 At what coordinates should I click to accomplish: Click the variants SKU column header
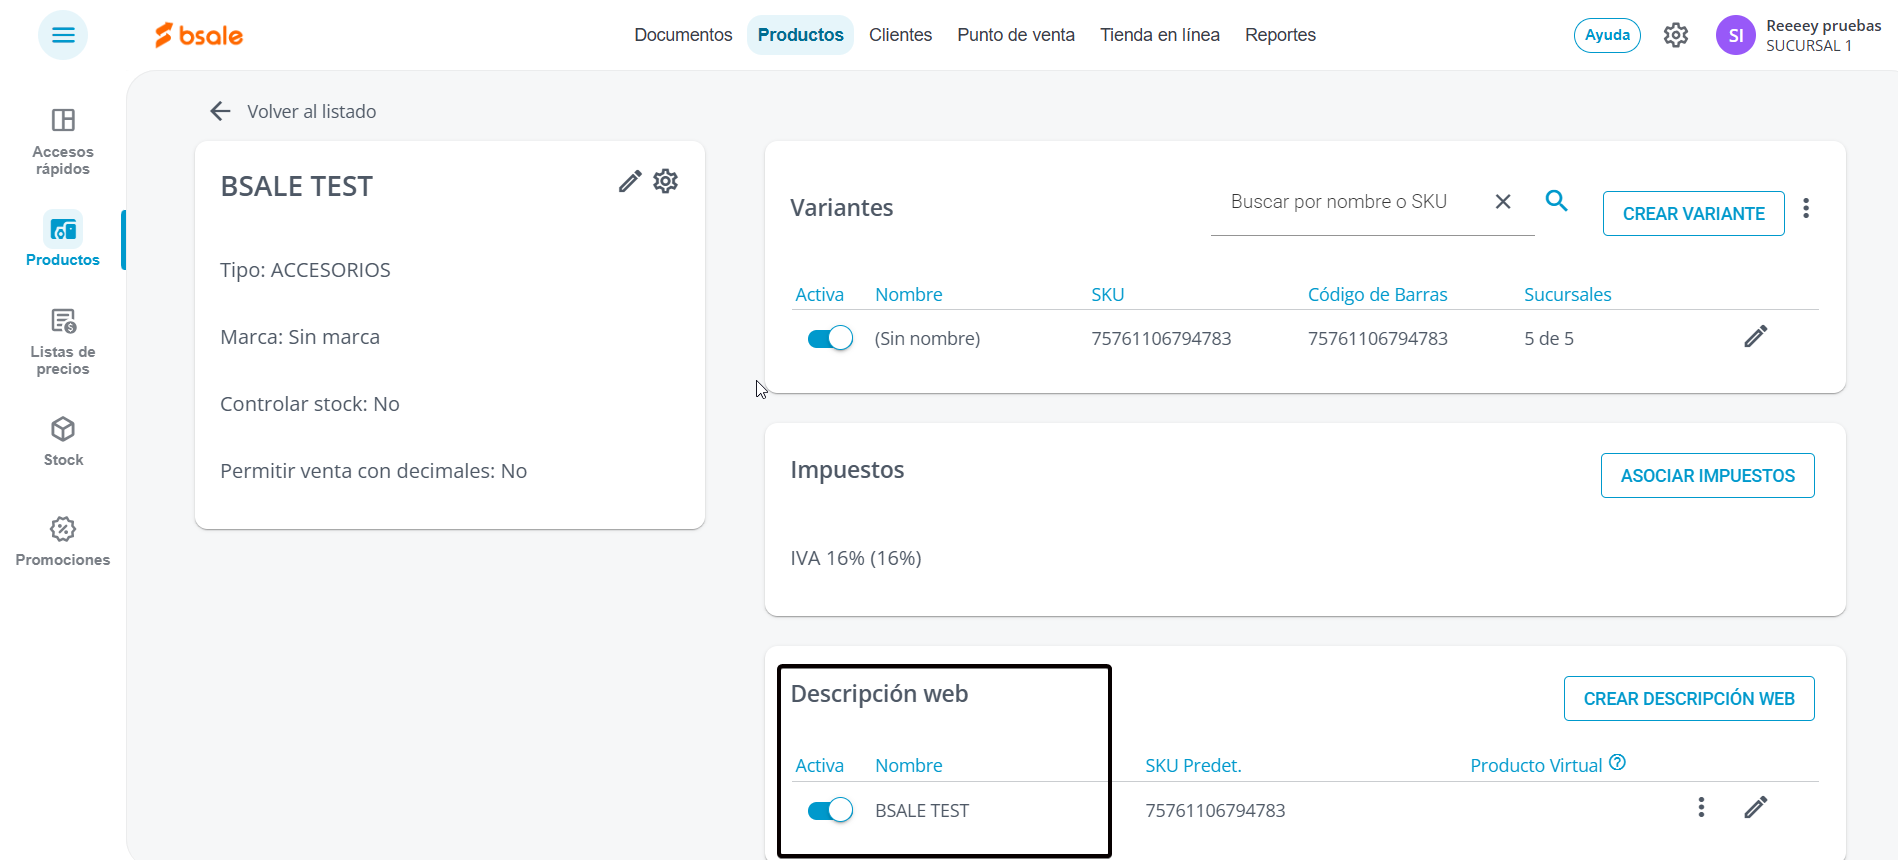point(1108,295)
